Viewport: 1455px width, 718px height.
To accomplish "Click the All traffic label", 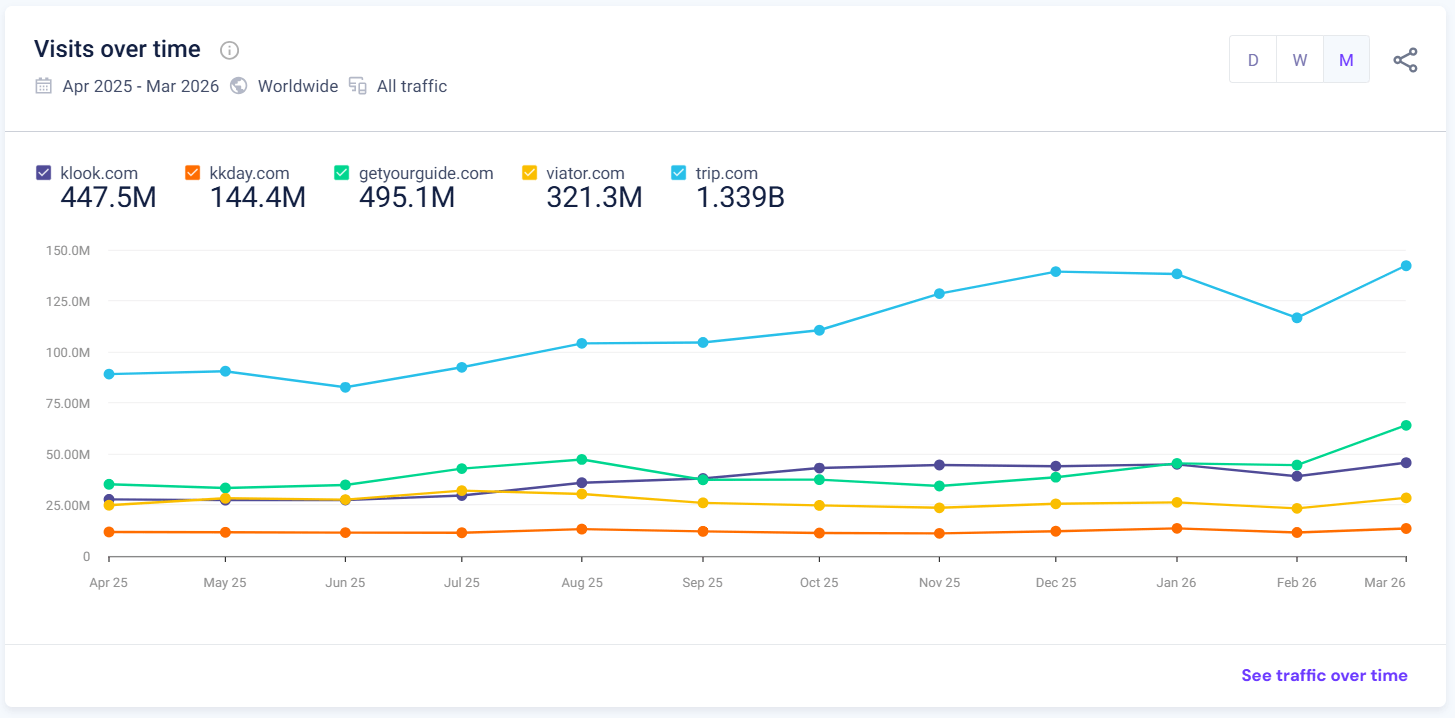I will (x=412, y=86).
